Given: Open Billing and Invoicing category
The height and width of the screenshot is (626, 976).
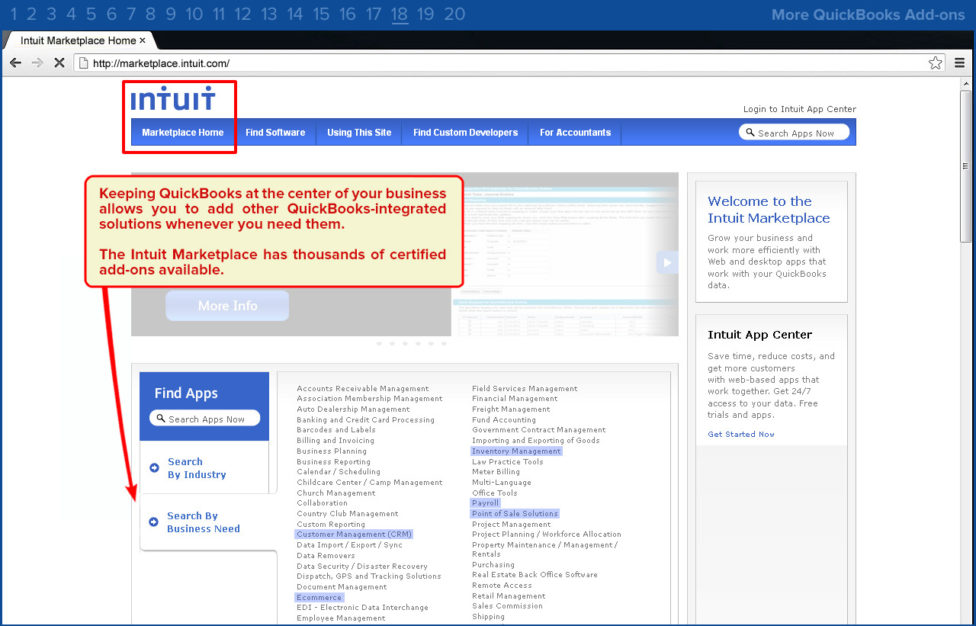Looking at the screenshot, I should pyautogui.click(x=336, y=441).
